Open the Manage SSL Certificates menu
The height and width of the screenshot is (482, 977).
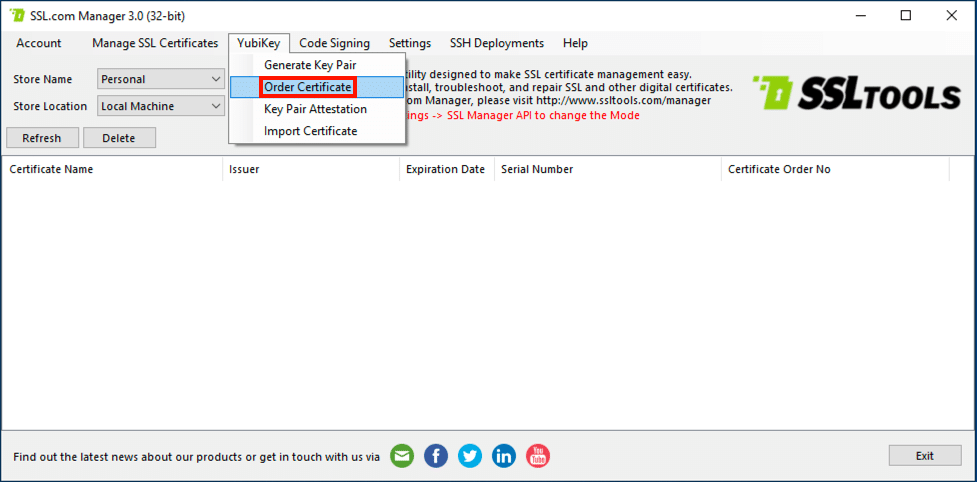click(x=155, y=43)
